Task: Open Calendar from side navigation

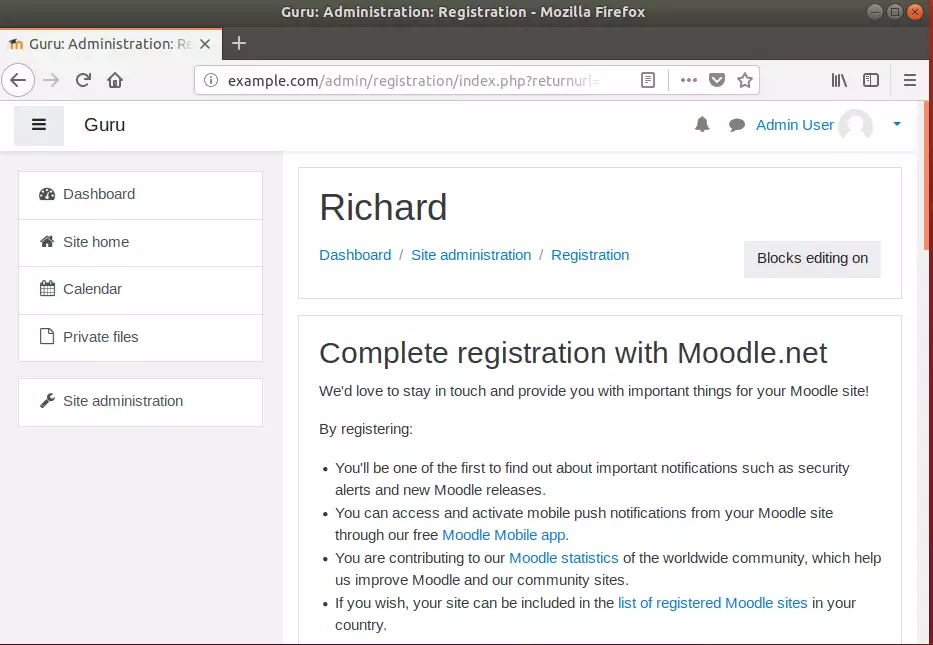Action: pos(140,290)
